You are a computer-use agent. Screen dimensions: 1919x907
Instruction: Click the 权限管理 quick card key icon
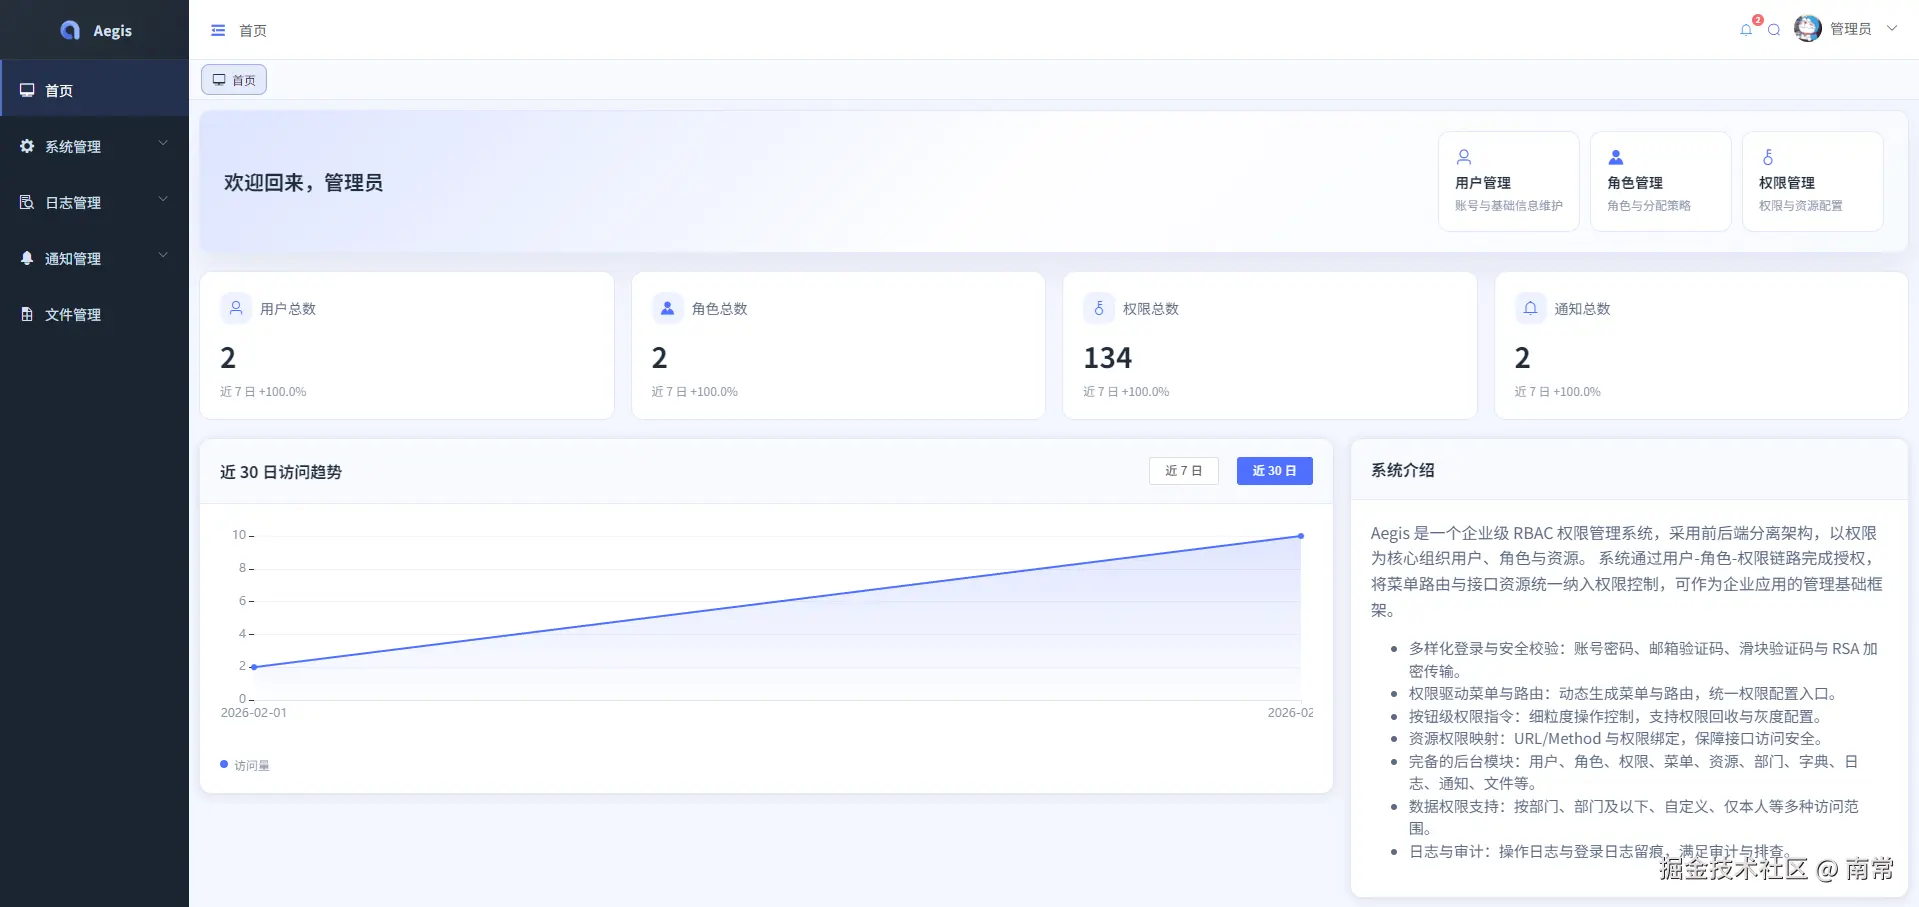(x=1768, y=157)
